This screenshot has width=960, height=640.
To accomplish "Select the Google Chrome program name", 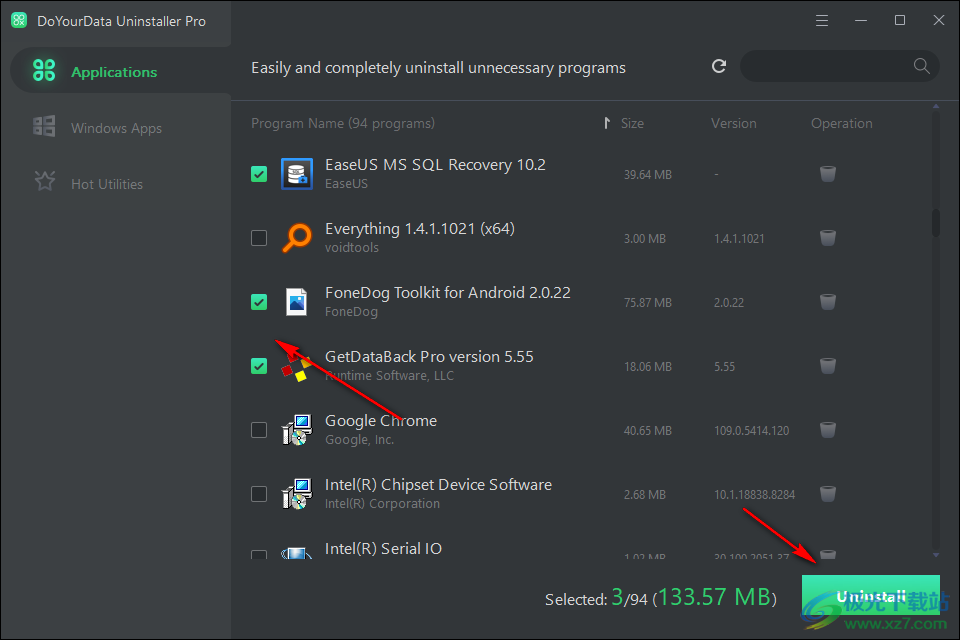I will [381, 421].
